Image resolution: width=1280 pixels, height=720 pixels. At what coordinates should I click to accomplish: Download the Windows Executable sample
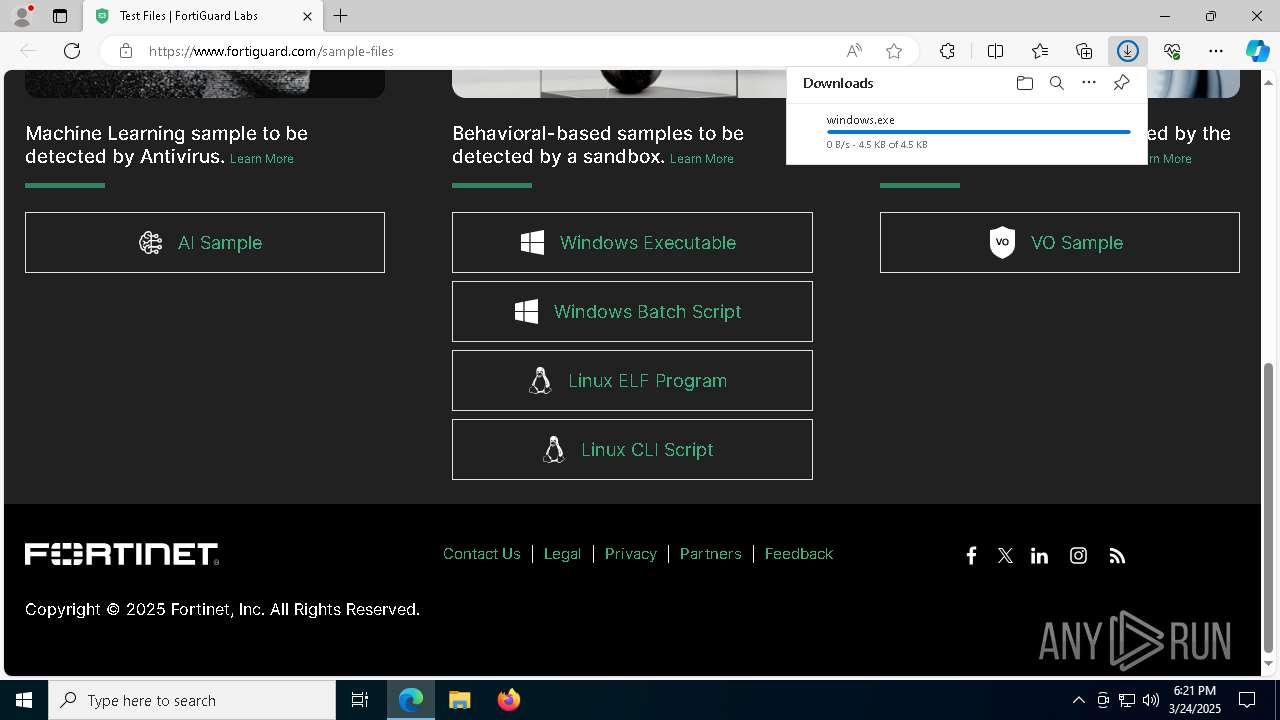click(x=632, y=242)
